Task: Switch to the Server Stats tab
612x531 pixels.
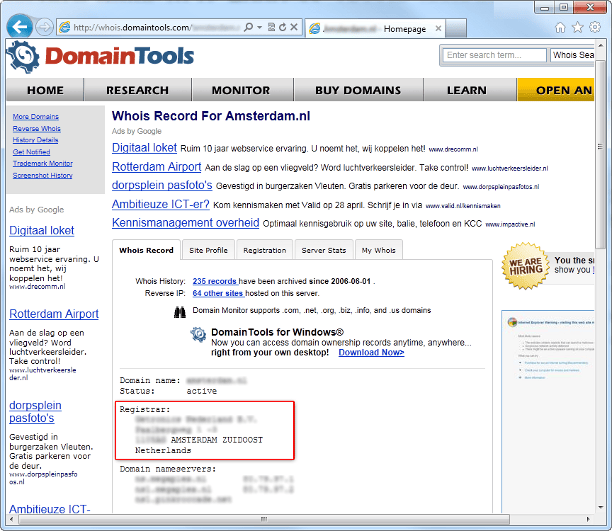Action: 324,250
